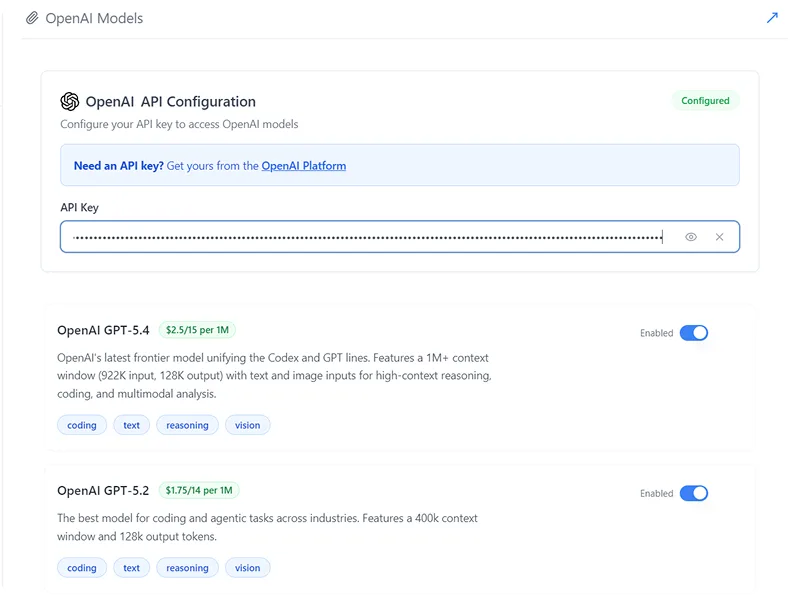Screen dimensions: 800x600
Task: Reveal the API key with the eye icon
Action: (x=691, y=237)
